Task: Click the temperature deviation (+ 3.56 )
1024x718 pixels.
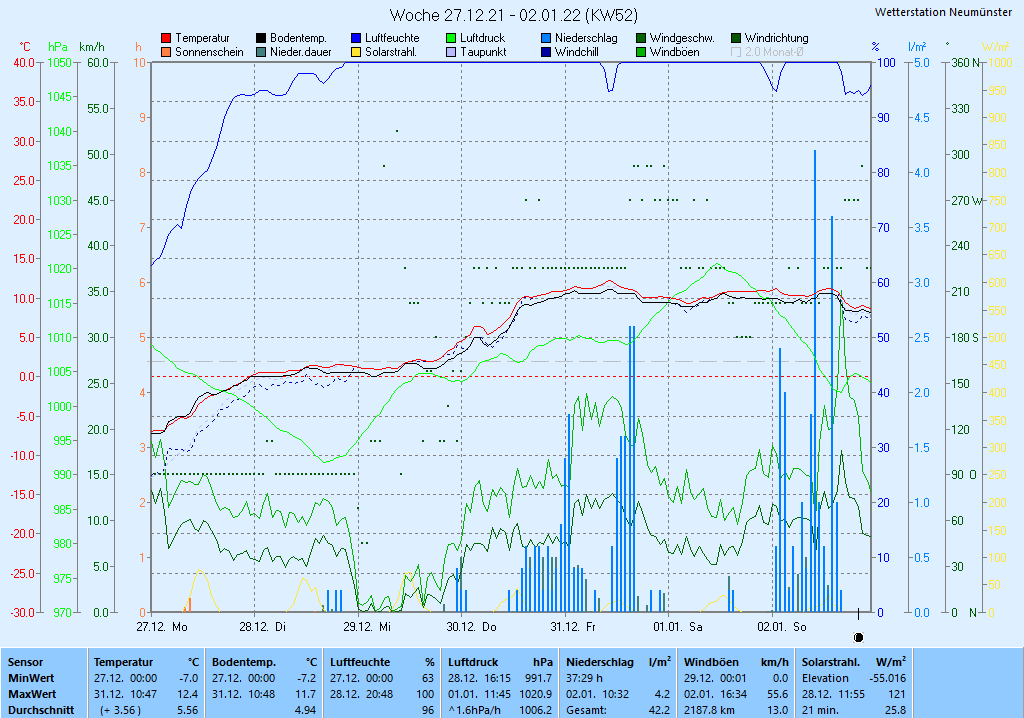Action: pos(120,710)
